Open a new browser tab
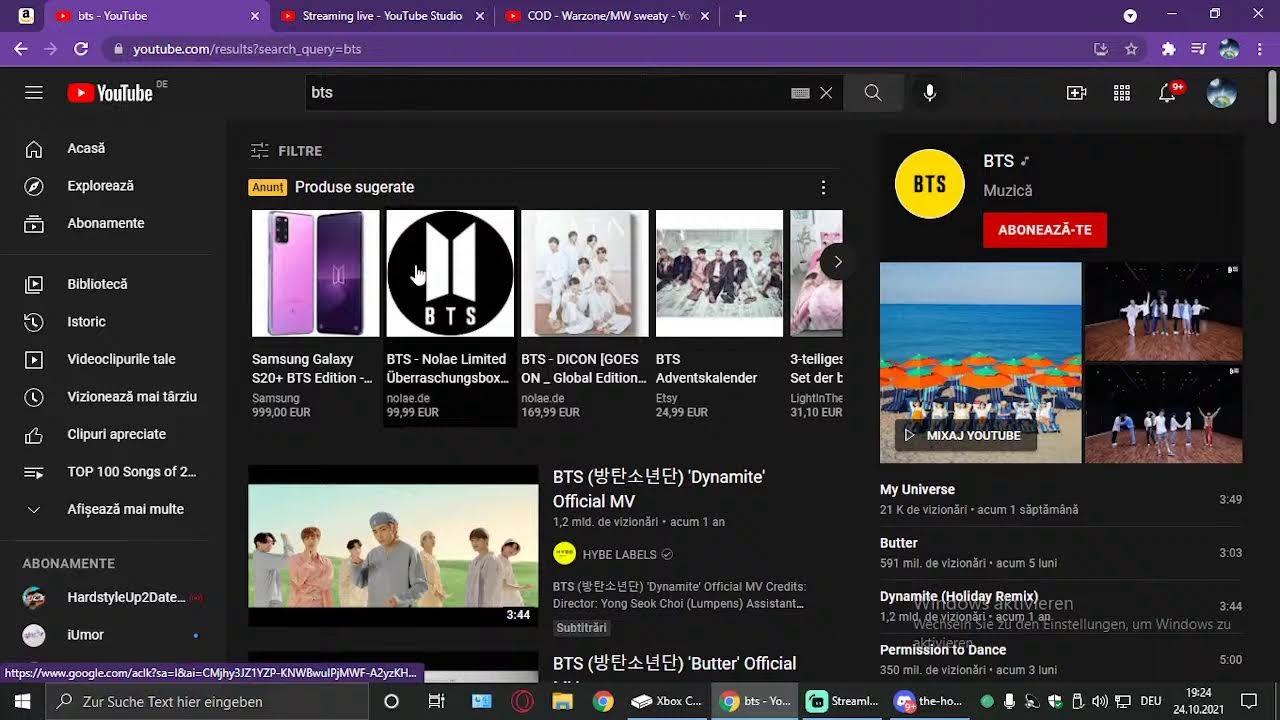Viewport: 1280px width, 720px height. pyautogui.click(x=740, y=16)
